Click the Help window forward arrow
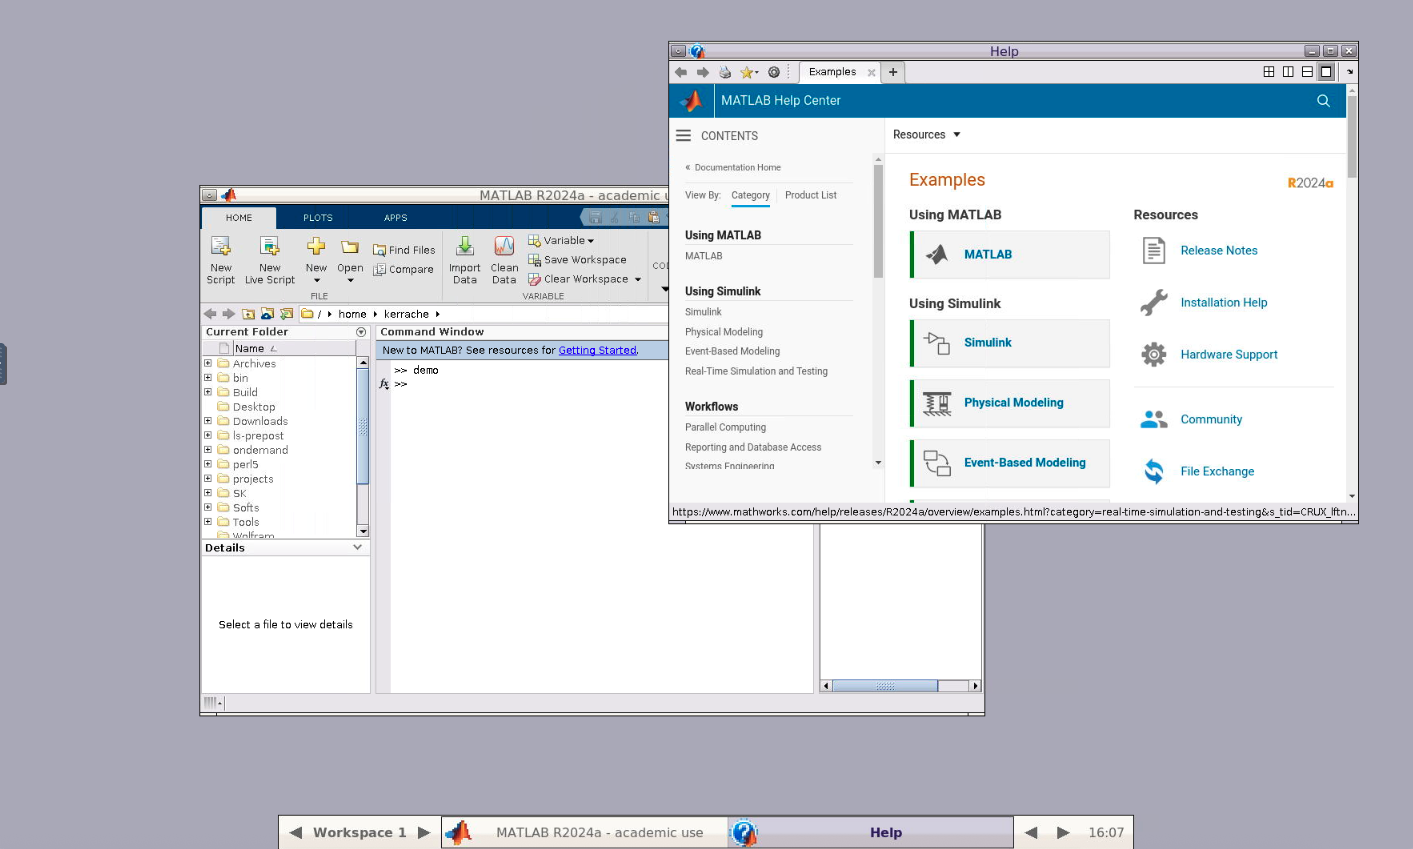The image size is (1413, 849). (703, 72)
